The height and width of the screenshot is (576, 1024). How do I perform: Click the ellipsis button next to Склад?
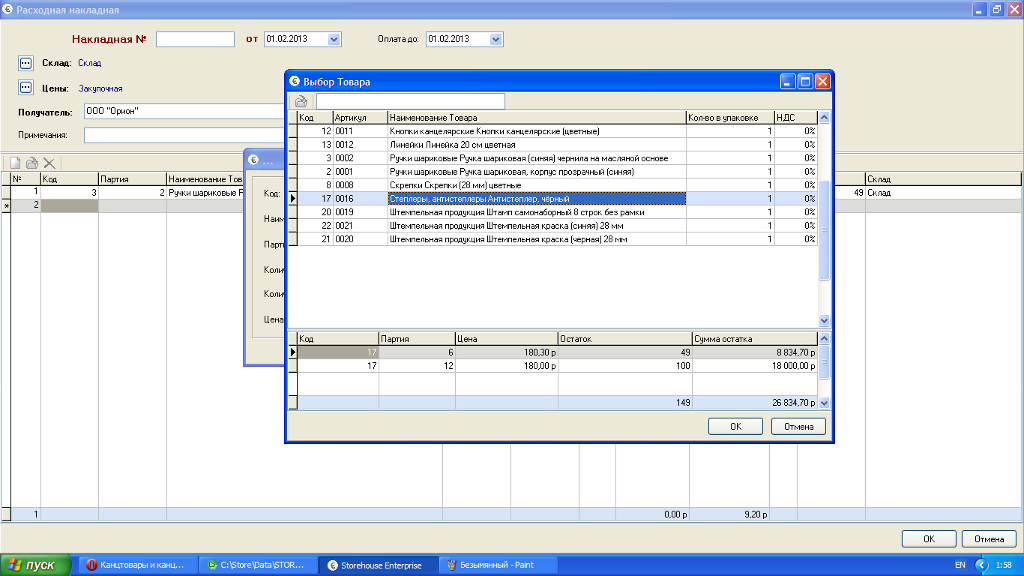tap(27, 63)
